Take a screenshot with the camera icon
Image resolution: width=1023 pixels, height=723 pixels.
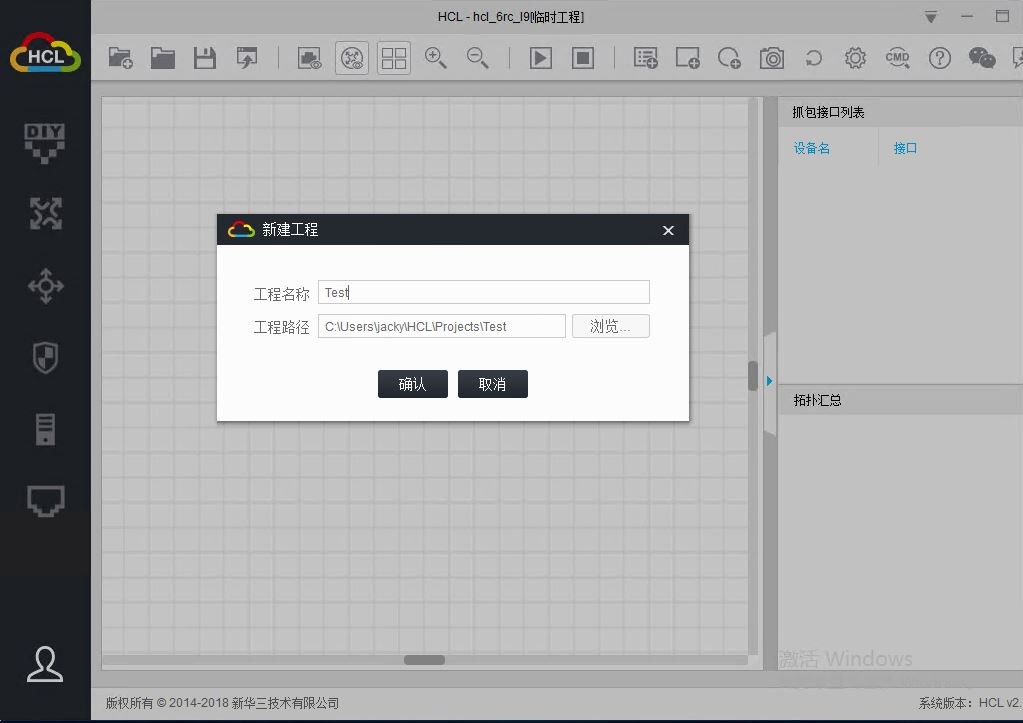772,58
